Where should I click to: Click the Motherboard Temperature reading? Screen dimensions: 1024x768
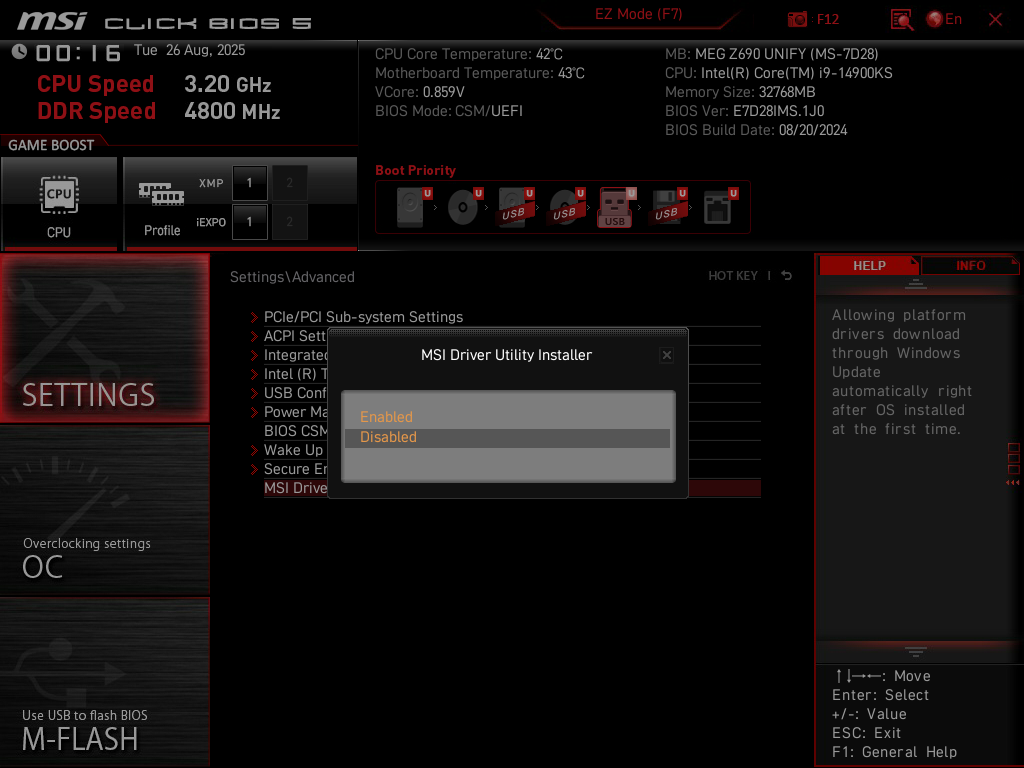479,73
